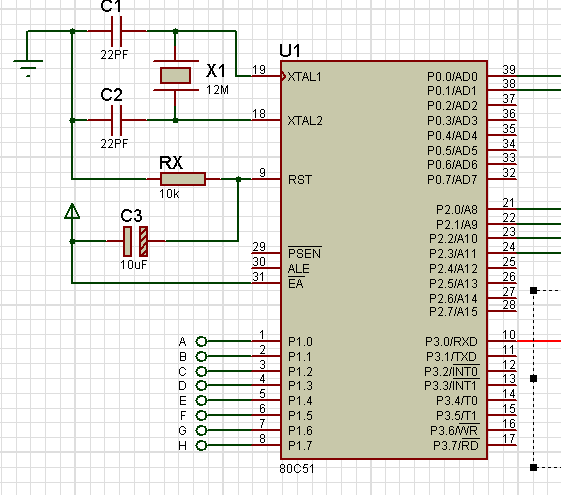Select terminal circle labeled H
This screenshot has width=561, height=495.
point(201,445)
